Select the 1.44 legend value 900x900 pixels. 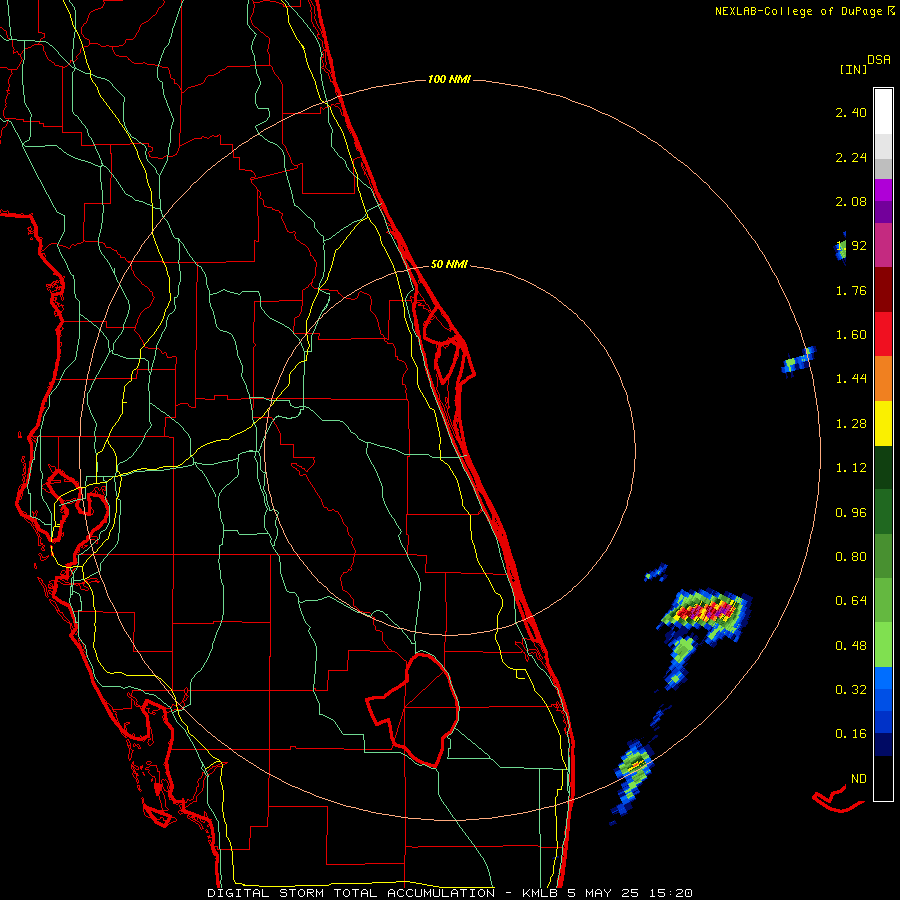[x=851, y=379]
